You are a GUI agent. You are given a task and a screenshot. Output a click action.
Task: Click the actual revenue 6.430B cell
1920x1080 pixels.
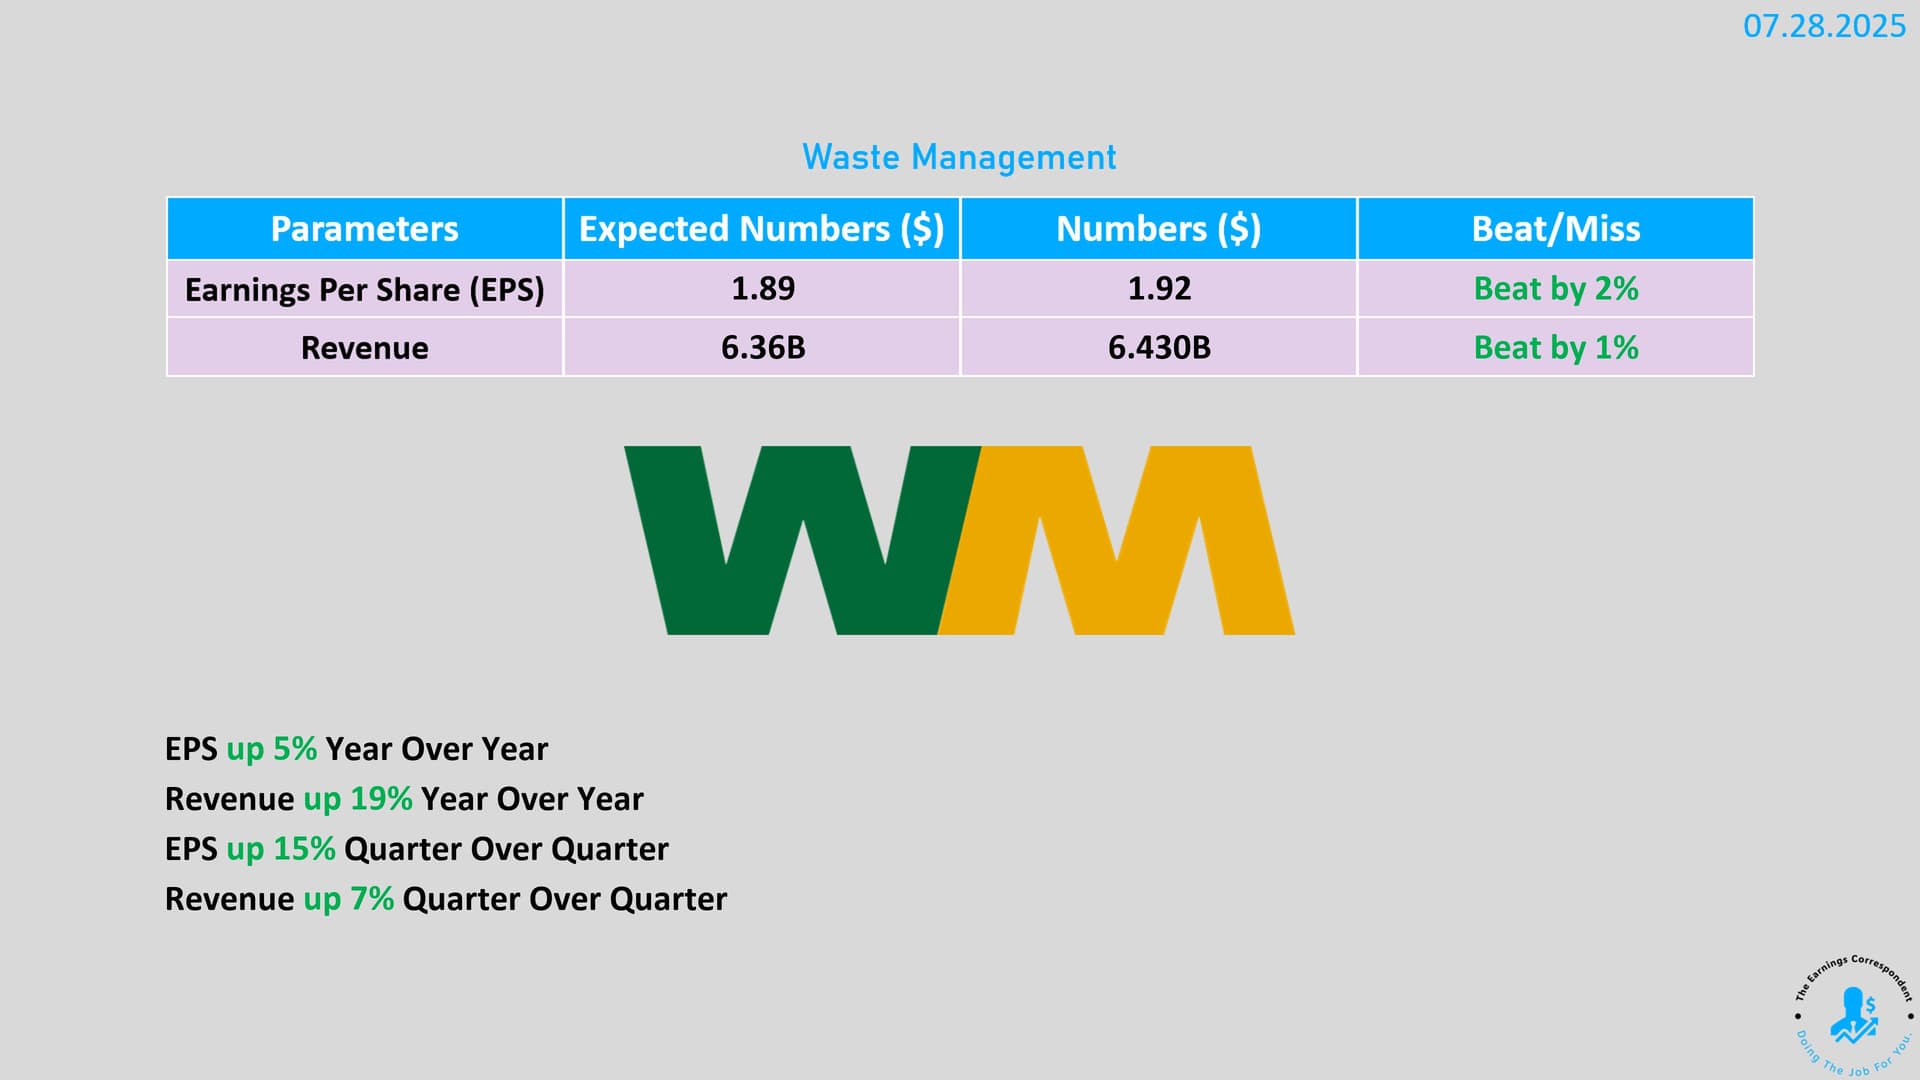click(1159, 348)
